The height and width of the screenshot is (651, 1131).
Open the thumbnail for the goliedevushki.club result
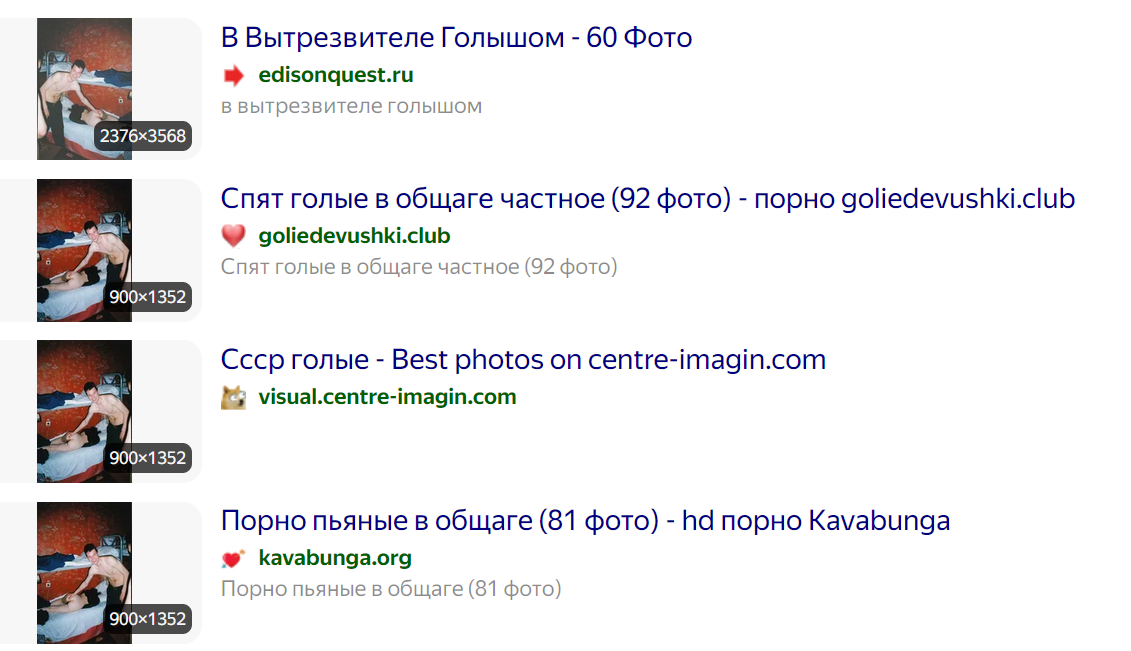point(84,240)
